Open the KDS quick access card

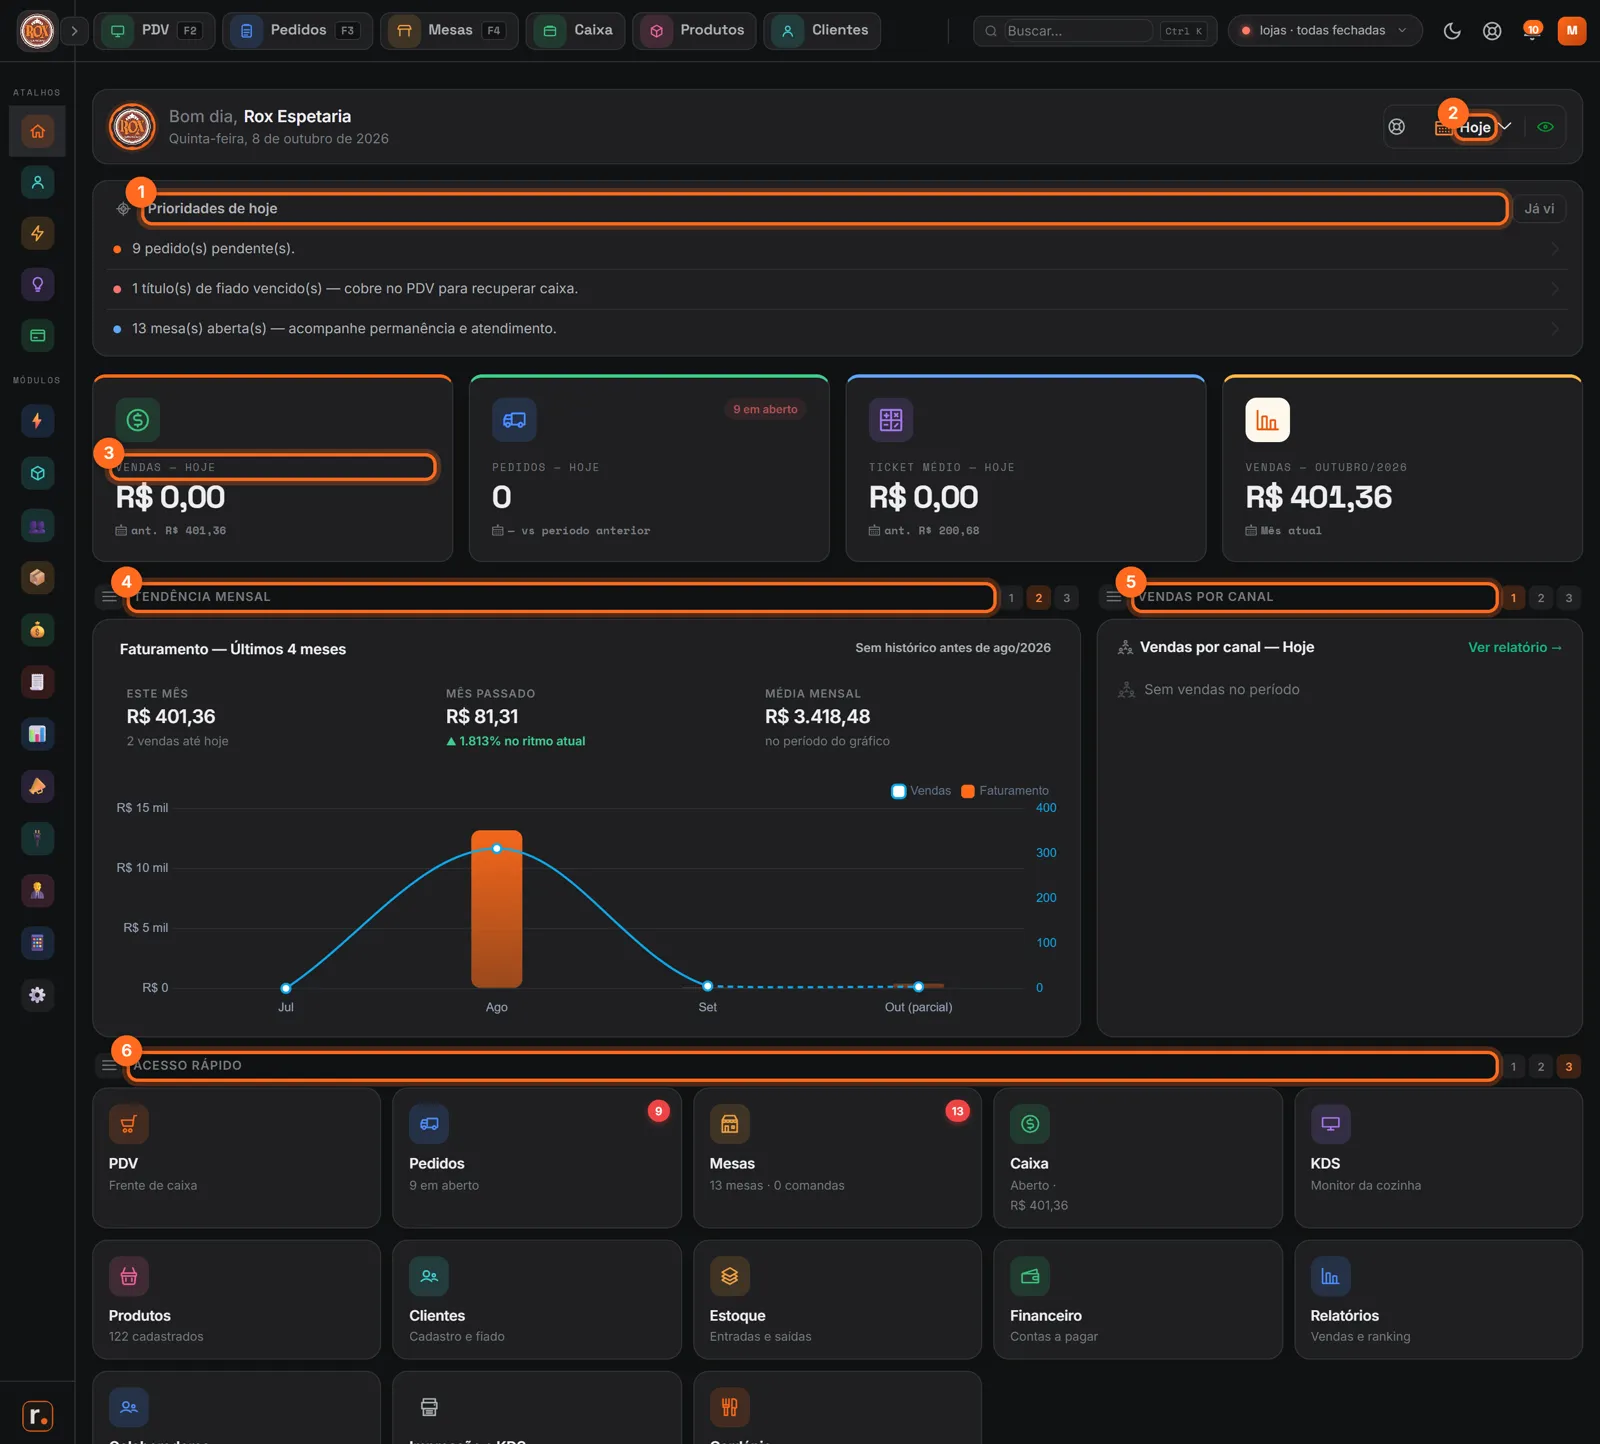pos(1438,1158)
